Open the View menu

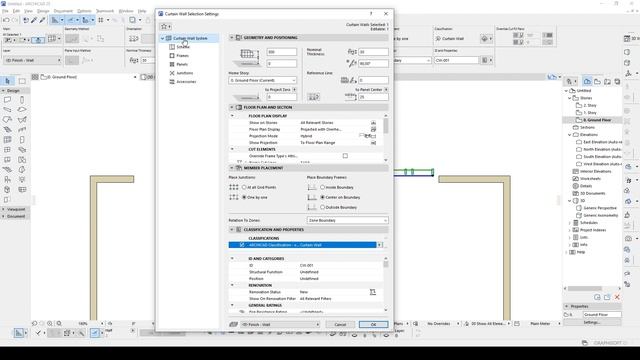pyautogui.click(x=28, y=11)
